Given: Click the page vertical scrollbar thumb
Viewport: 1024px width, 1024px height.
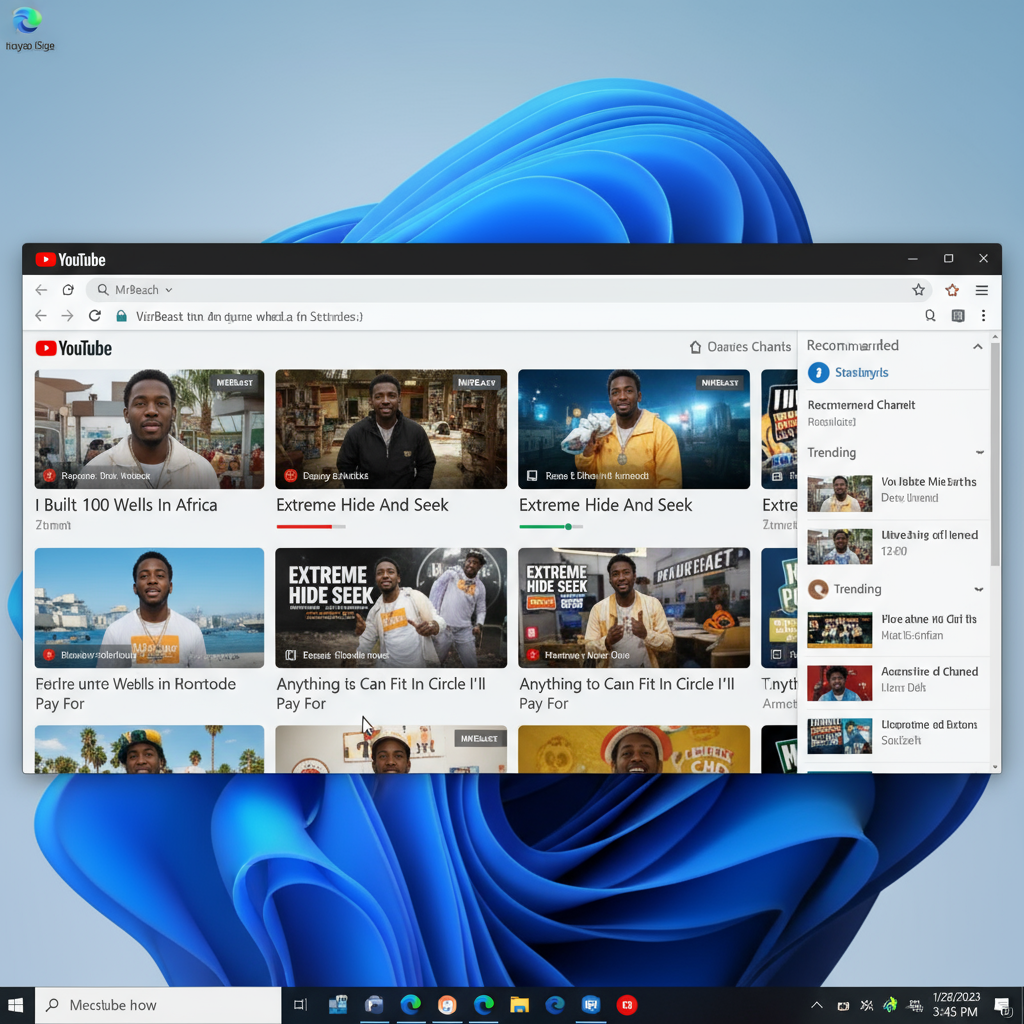Looking at the screenshot, I should coord(995,455).
